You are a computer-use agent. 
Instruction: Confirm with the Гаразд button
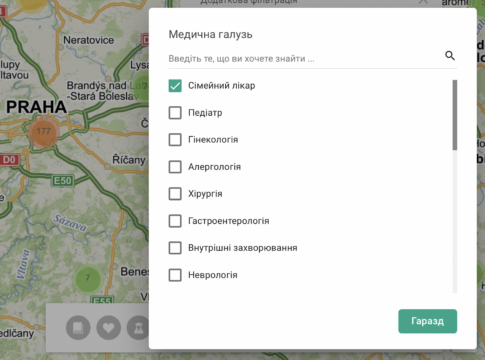(428, 321)
